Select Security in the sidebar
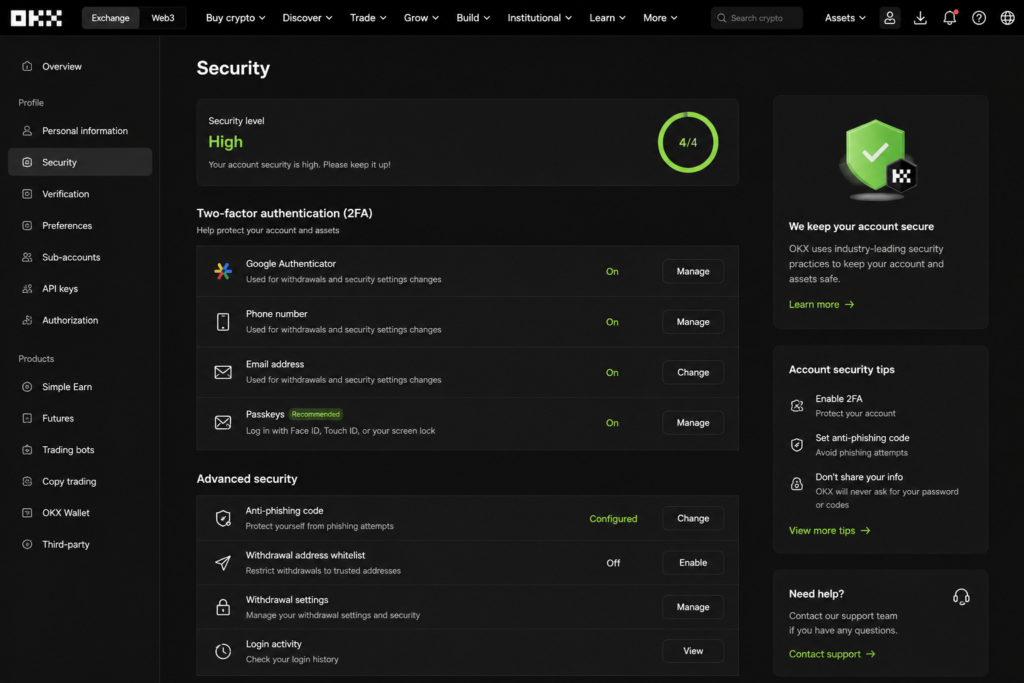This screenshot has width=1024, height=683. pos(80,162)
